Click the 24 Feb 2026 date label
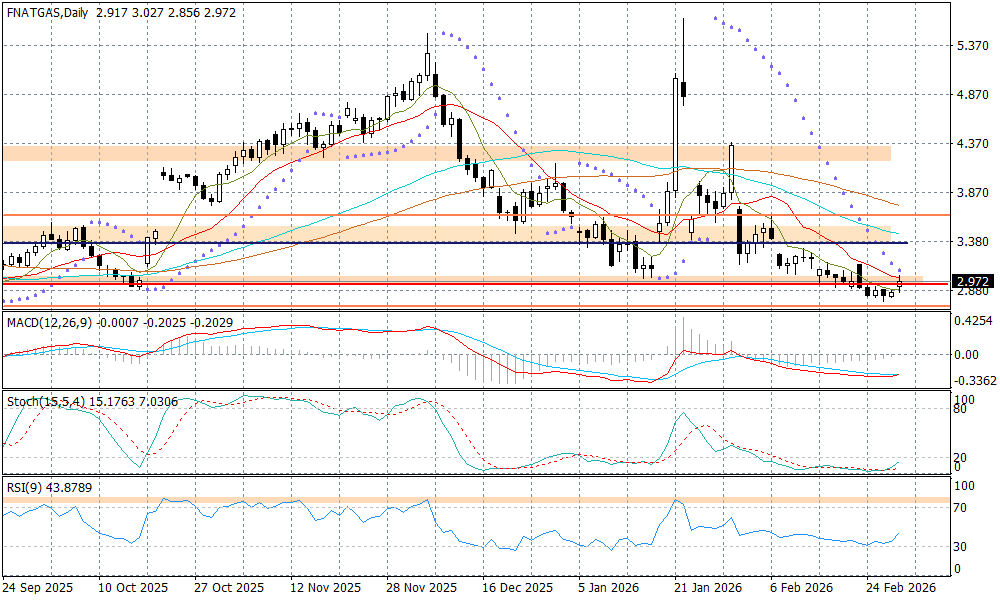Viewport: 1000px width, 600px height. click(901, 588)
